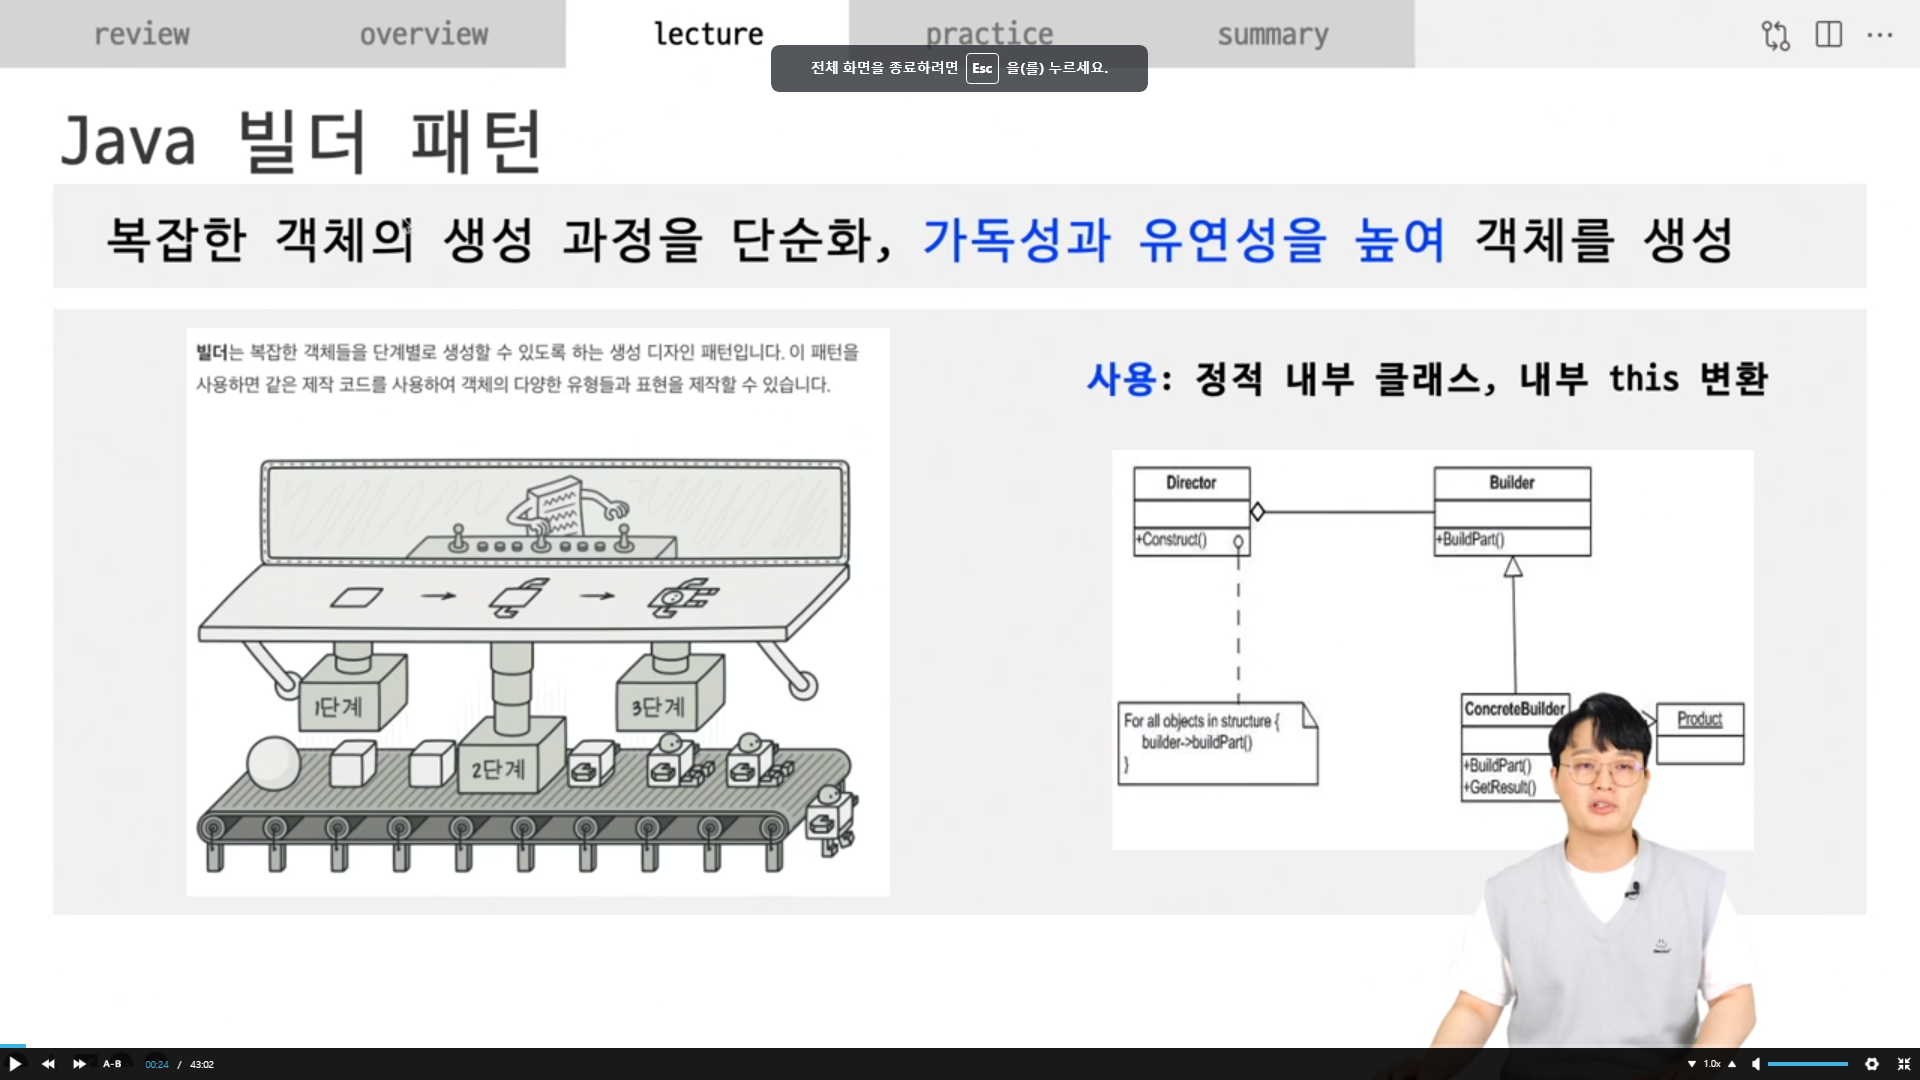Click the Director class box in diagram

click(x=1191, y=511)
